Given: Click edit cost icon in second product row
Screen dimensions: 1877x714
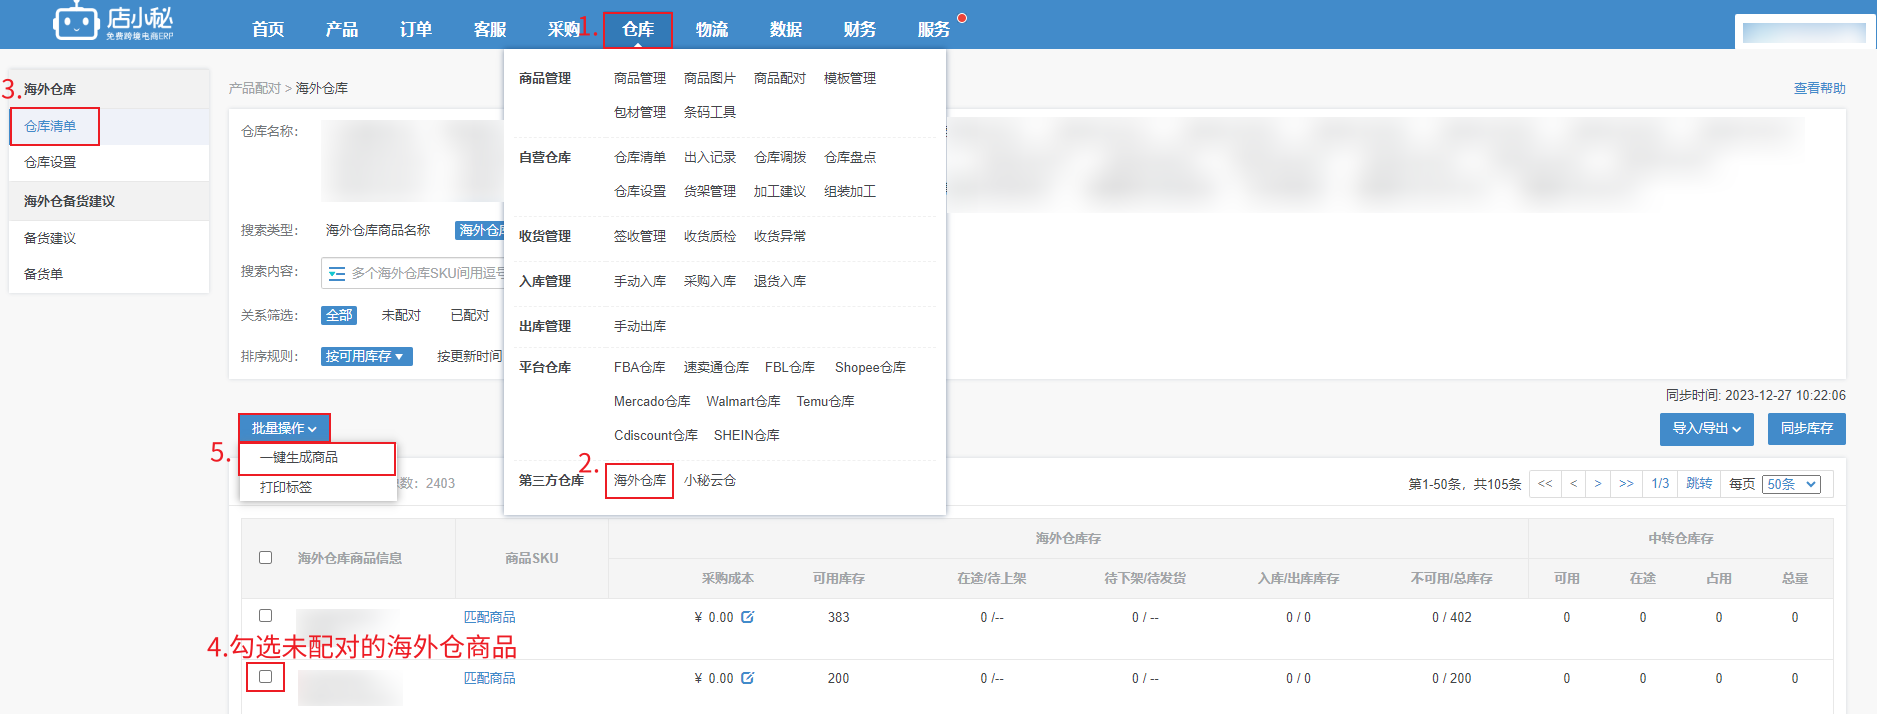Looking at the screenshot, I should 747,678.
